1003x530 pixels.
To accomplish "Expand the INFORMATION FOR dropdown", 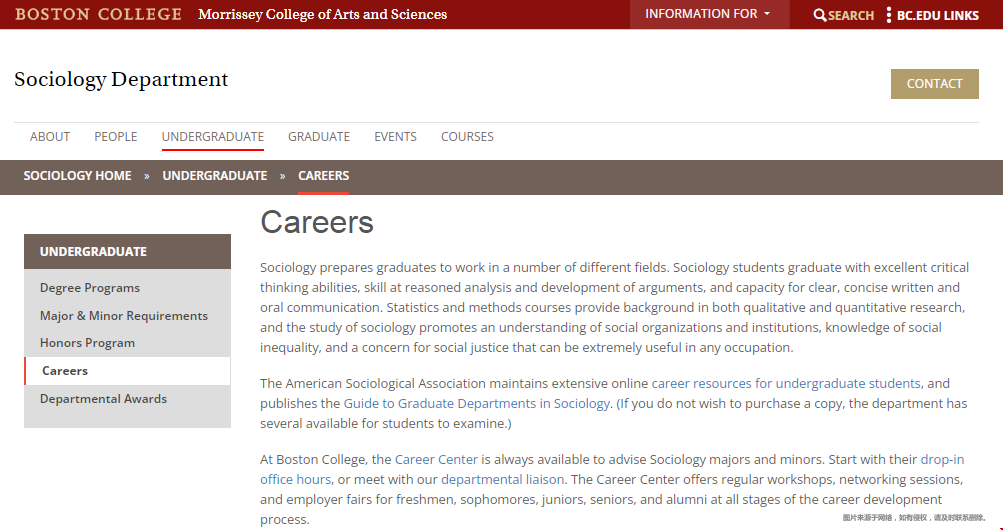I will tap(708, 14).
